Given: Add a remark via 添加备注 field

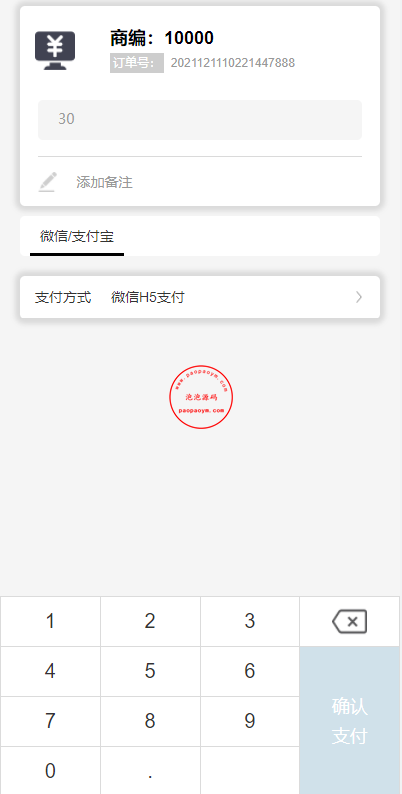Looking at the screenshot, I should (104, 182).
